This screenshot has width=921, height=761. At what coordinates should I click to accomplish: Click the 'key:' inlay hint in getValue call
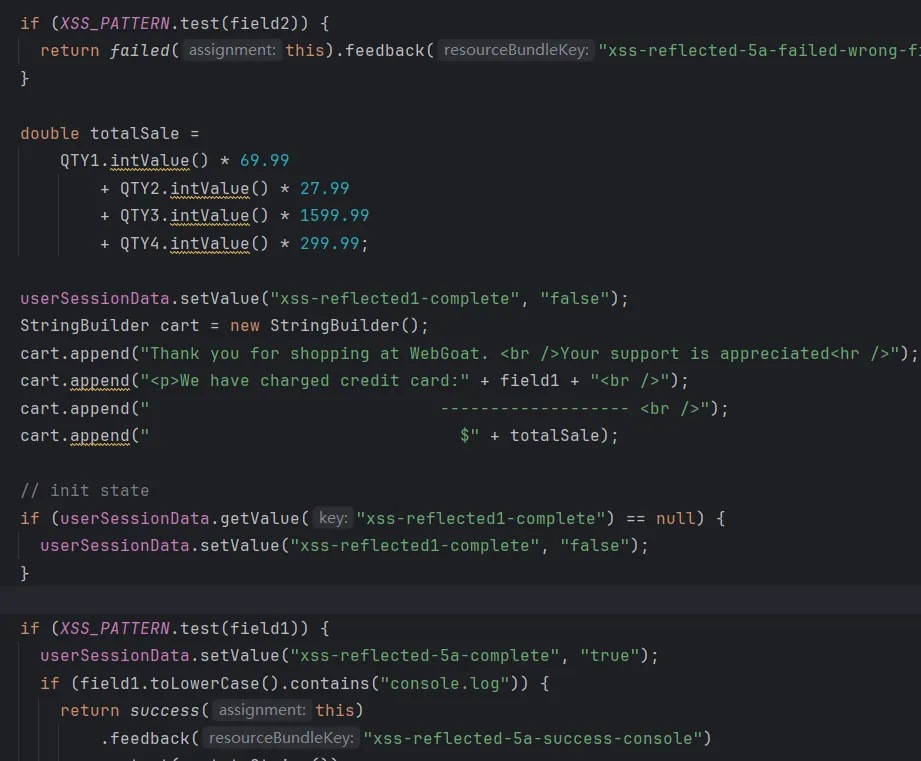click(332, 518)
